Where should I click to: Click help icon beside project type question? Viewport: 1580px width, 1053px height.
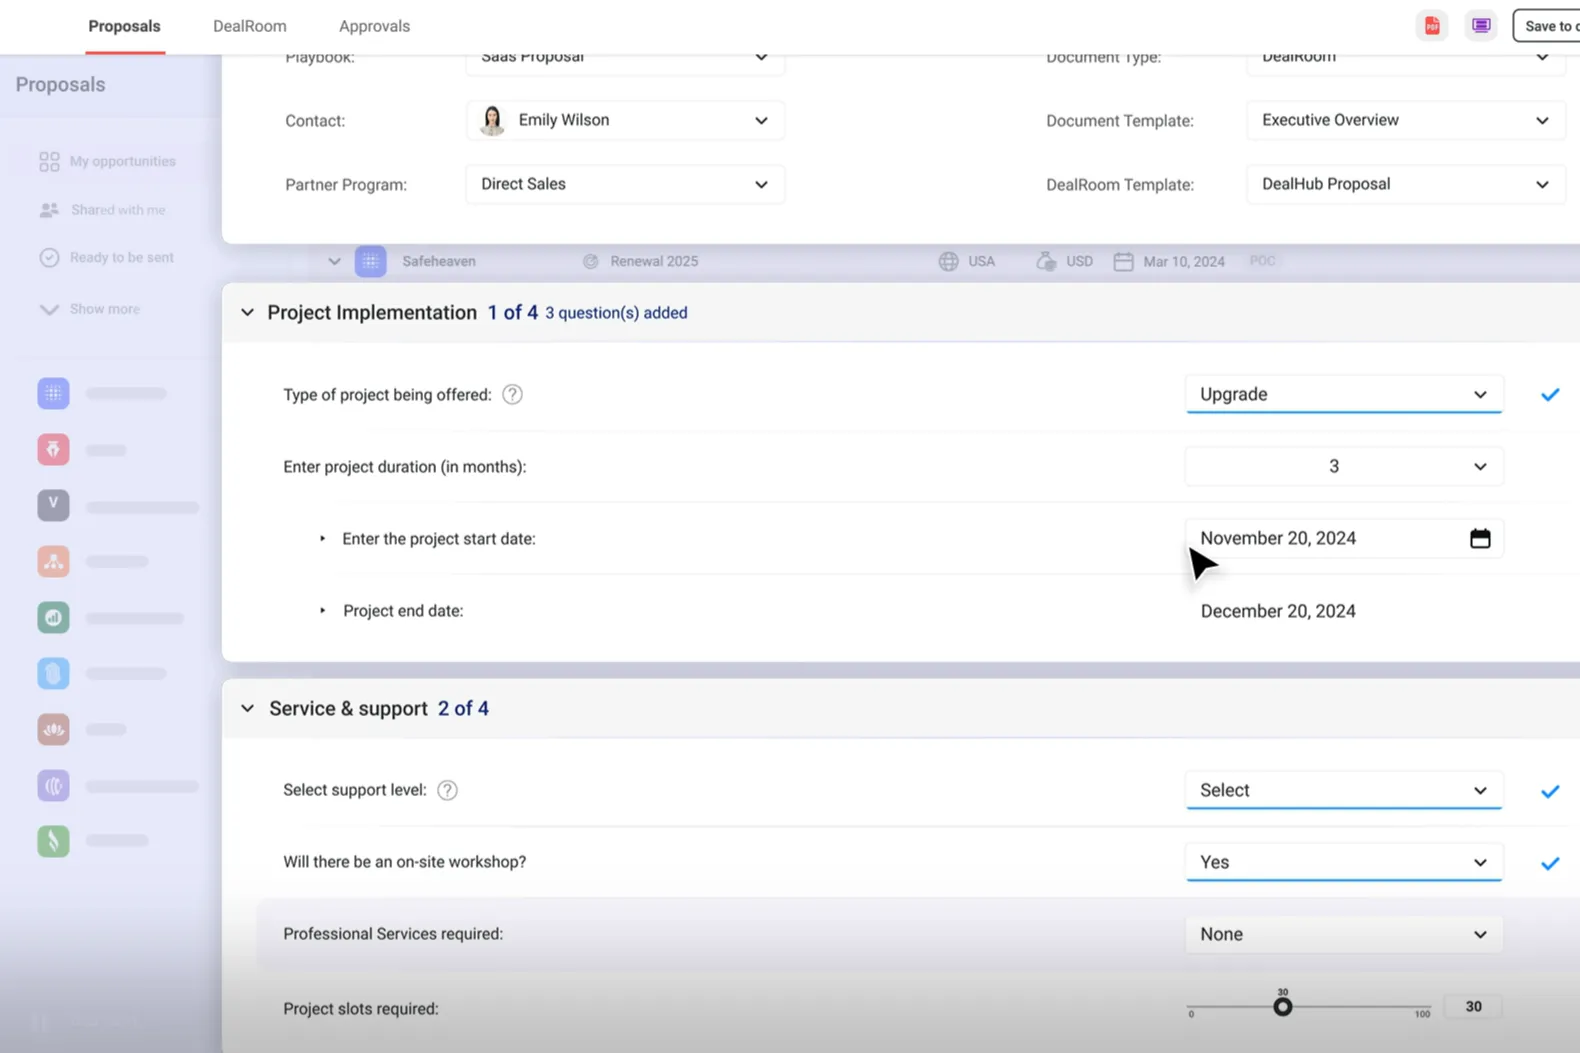click(x=512, y=395)
